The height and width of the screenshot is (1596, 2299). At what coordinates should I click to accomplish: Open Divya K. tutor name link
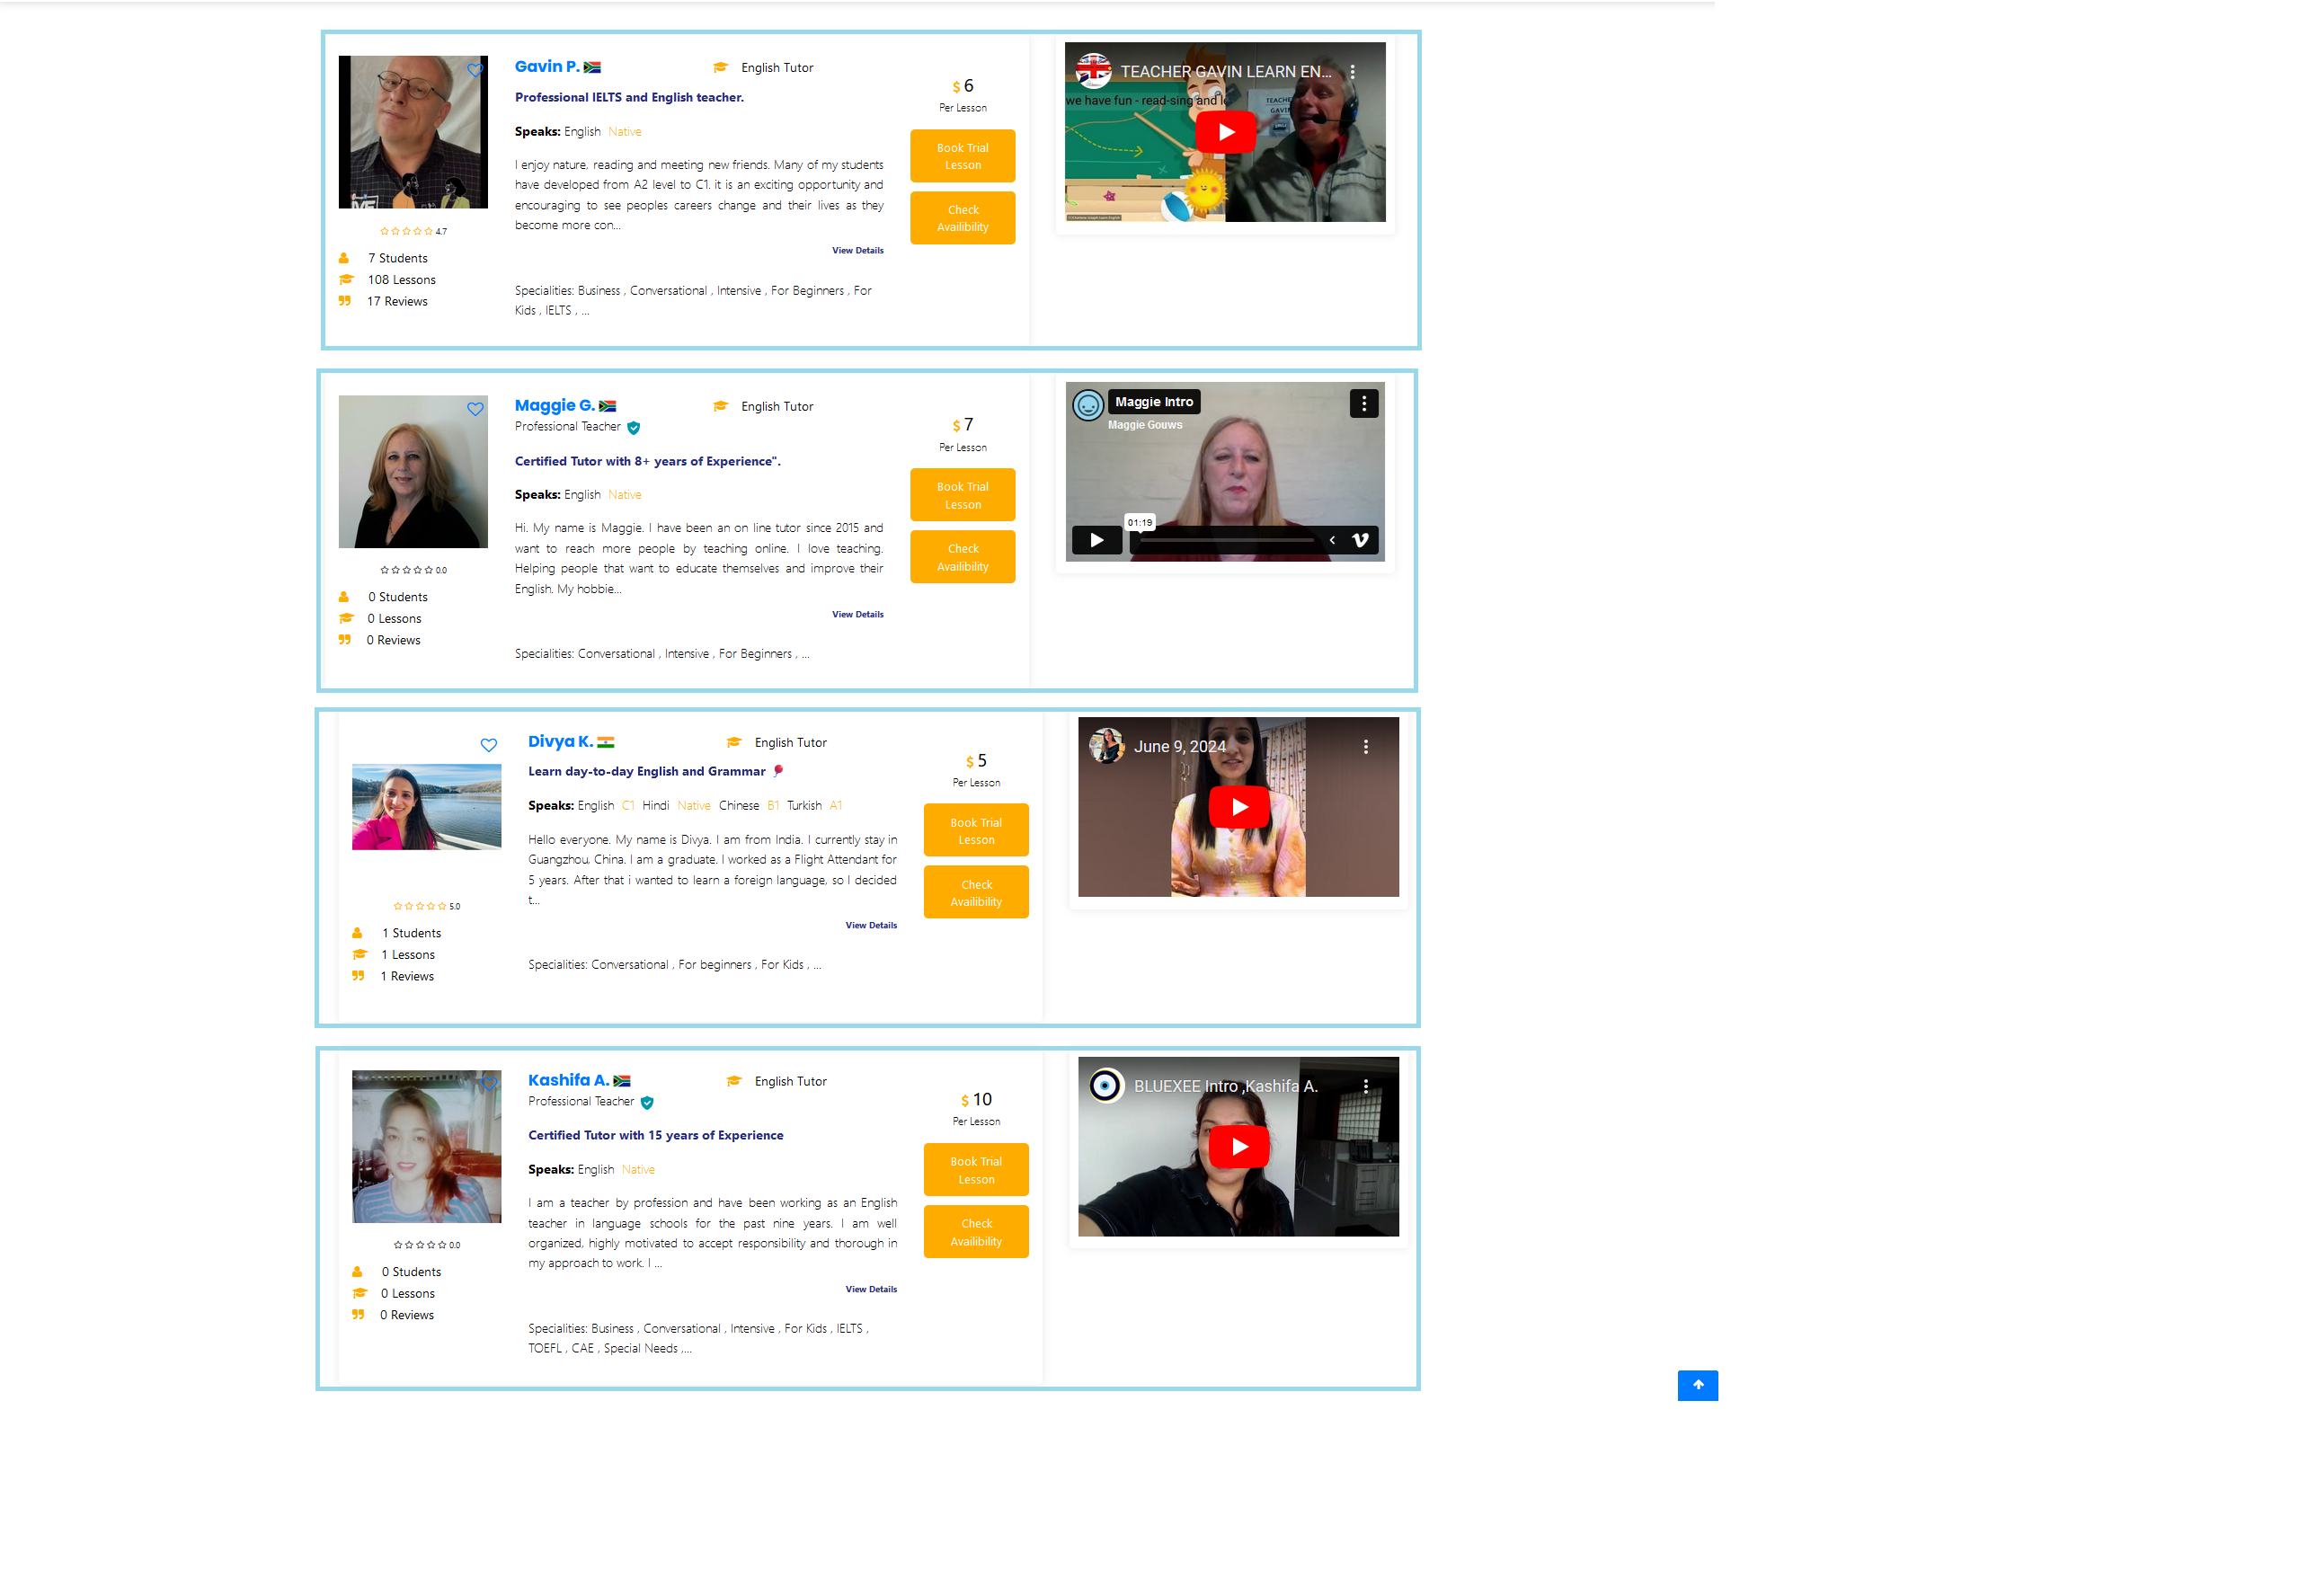560,741
